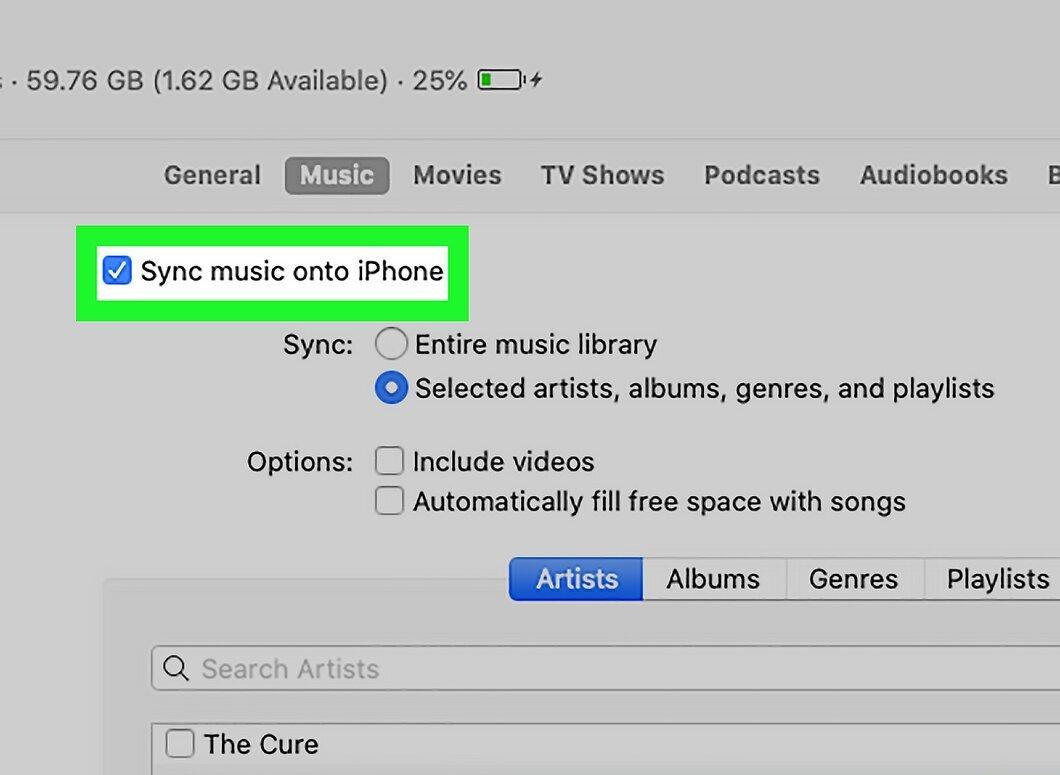Show the Albums list

pos(714,579)
